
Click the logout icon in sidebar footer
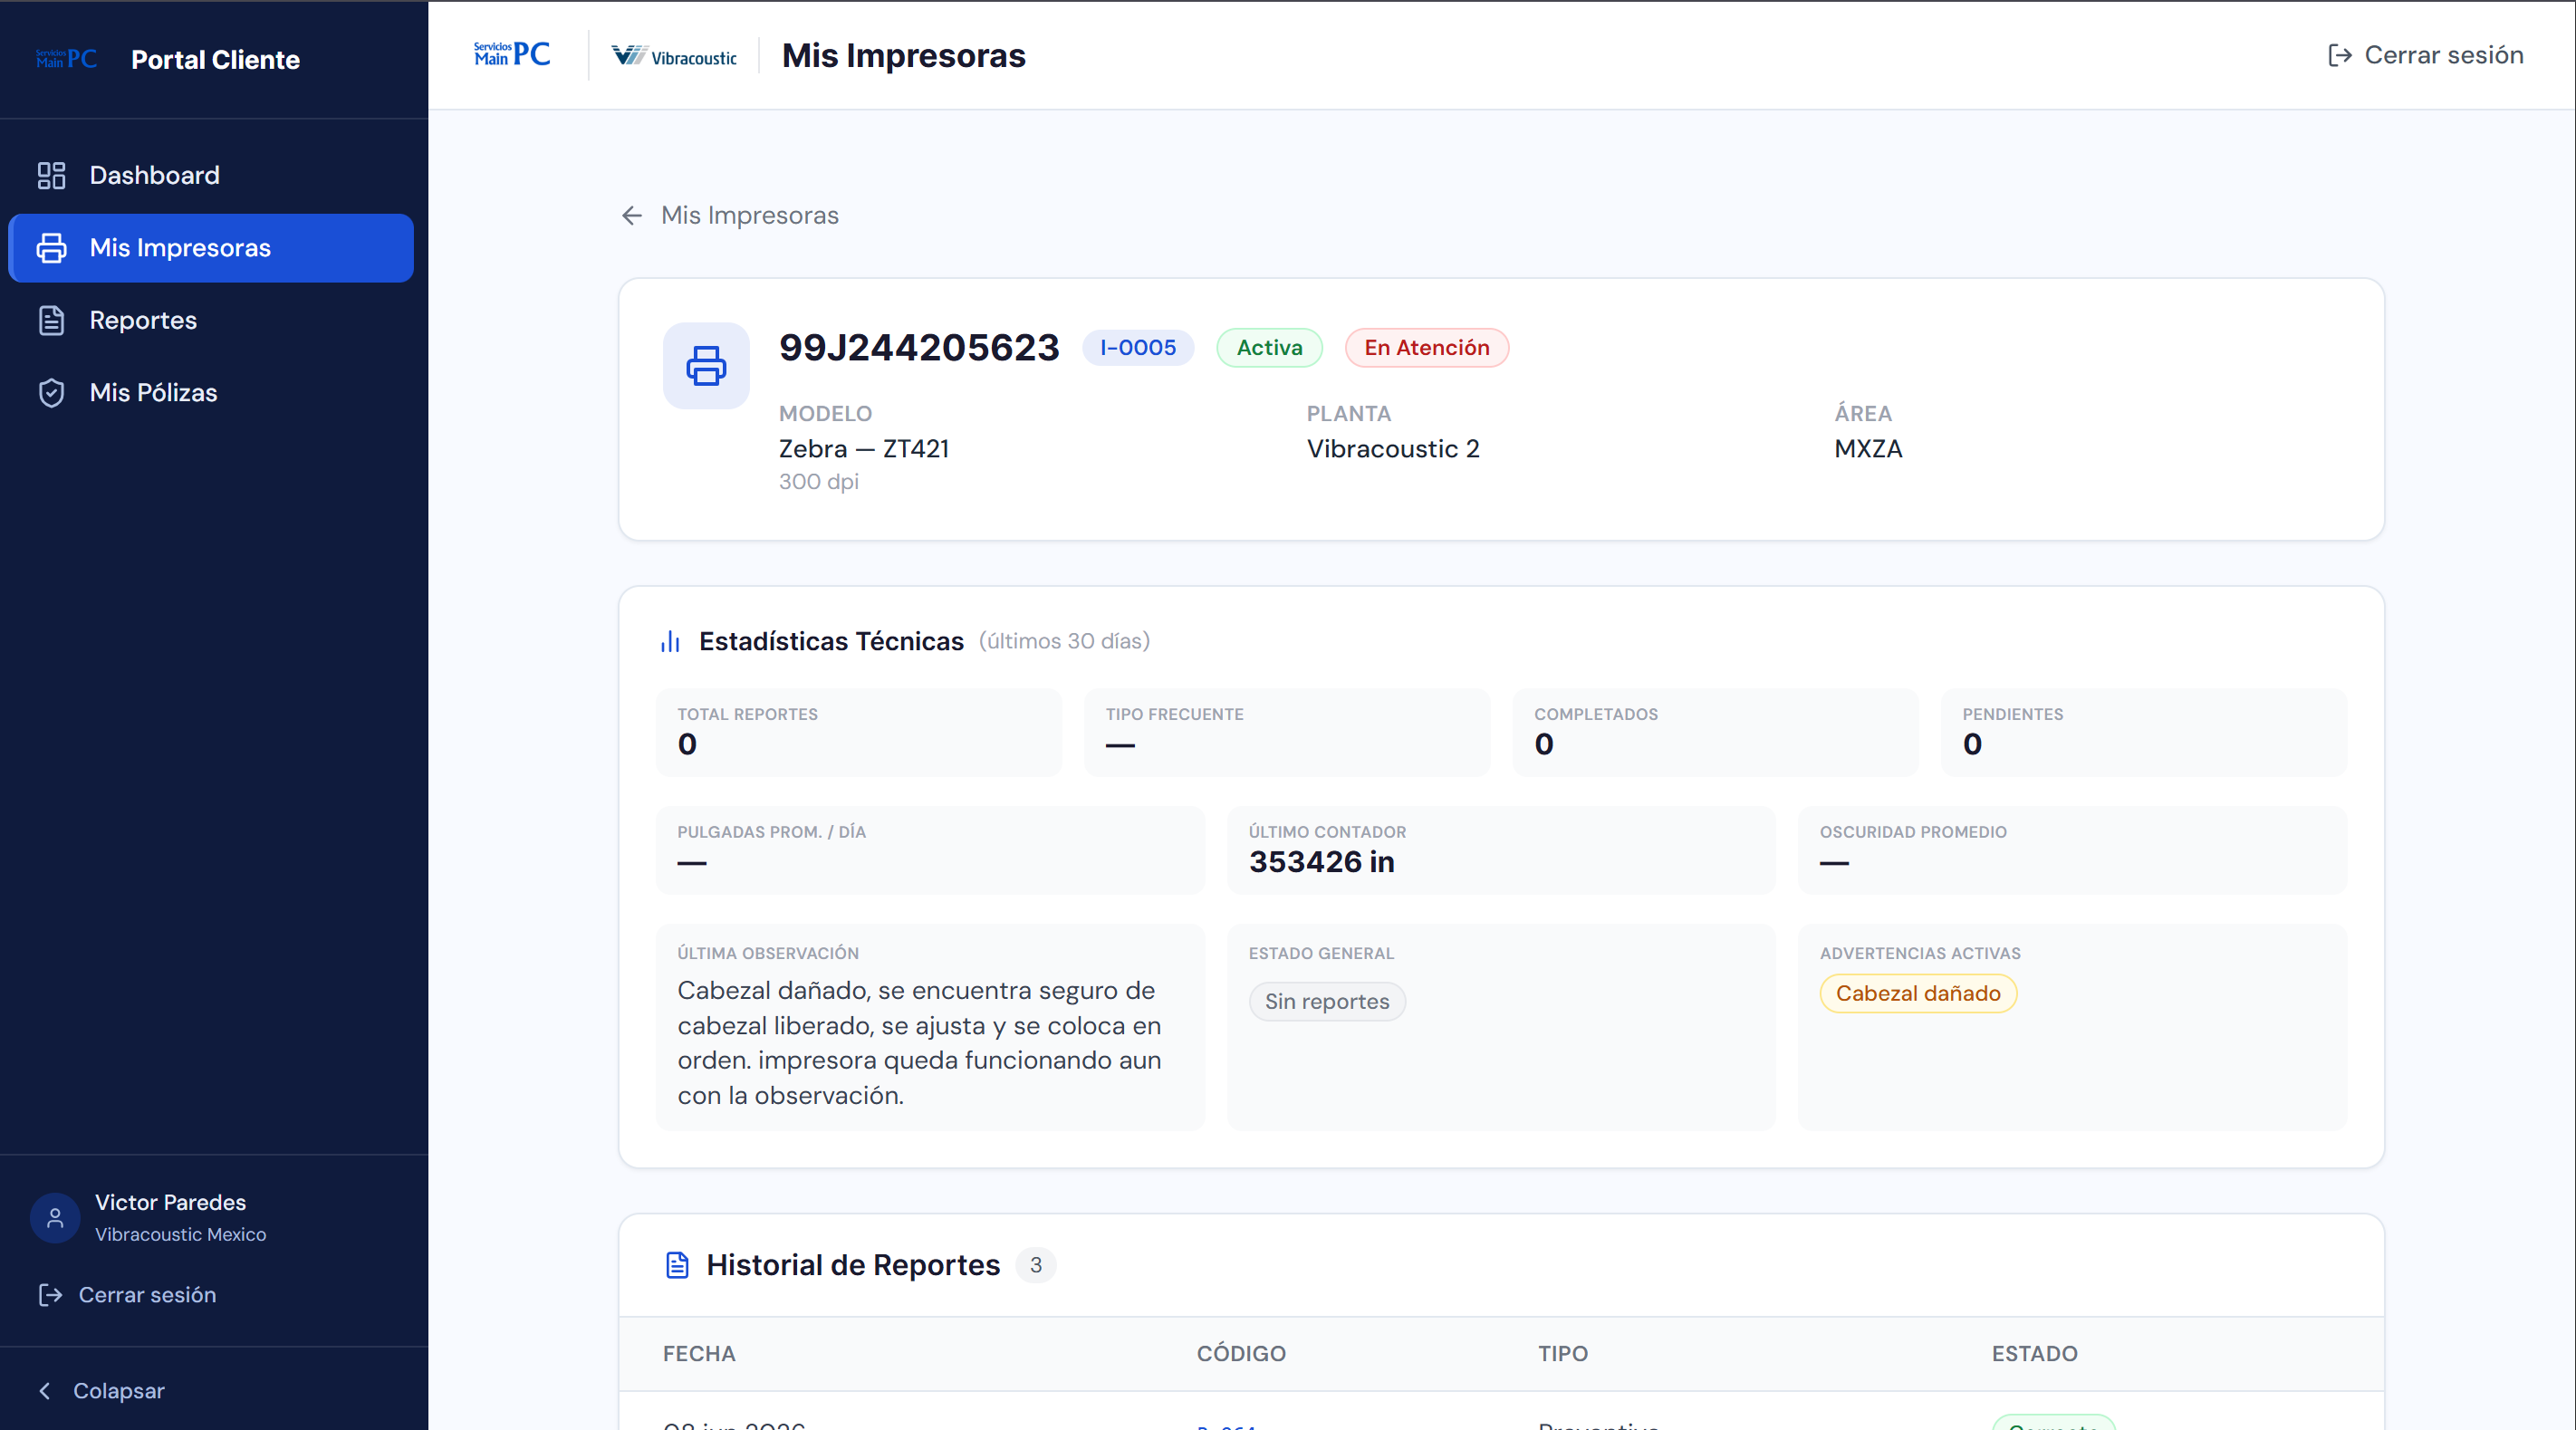50,1295
